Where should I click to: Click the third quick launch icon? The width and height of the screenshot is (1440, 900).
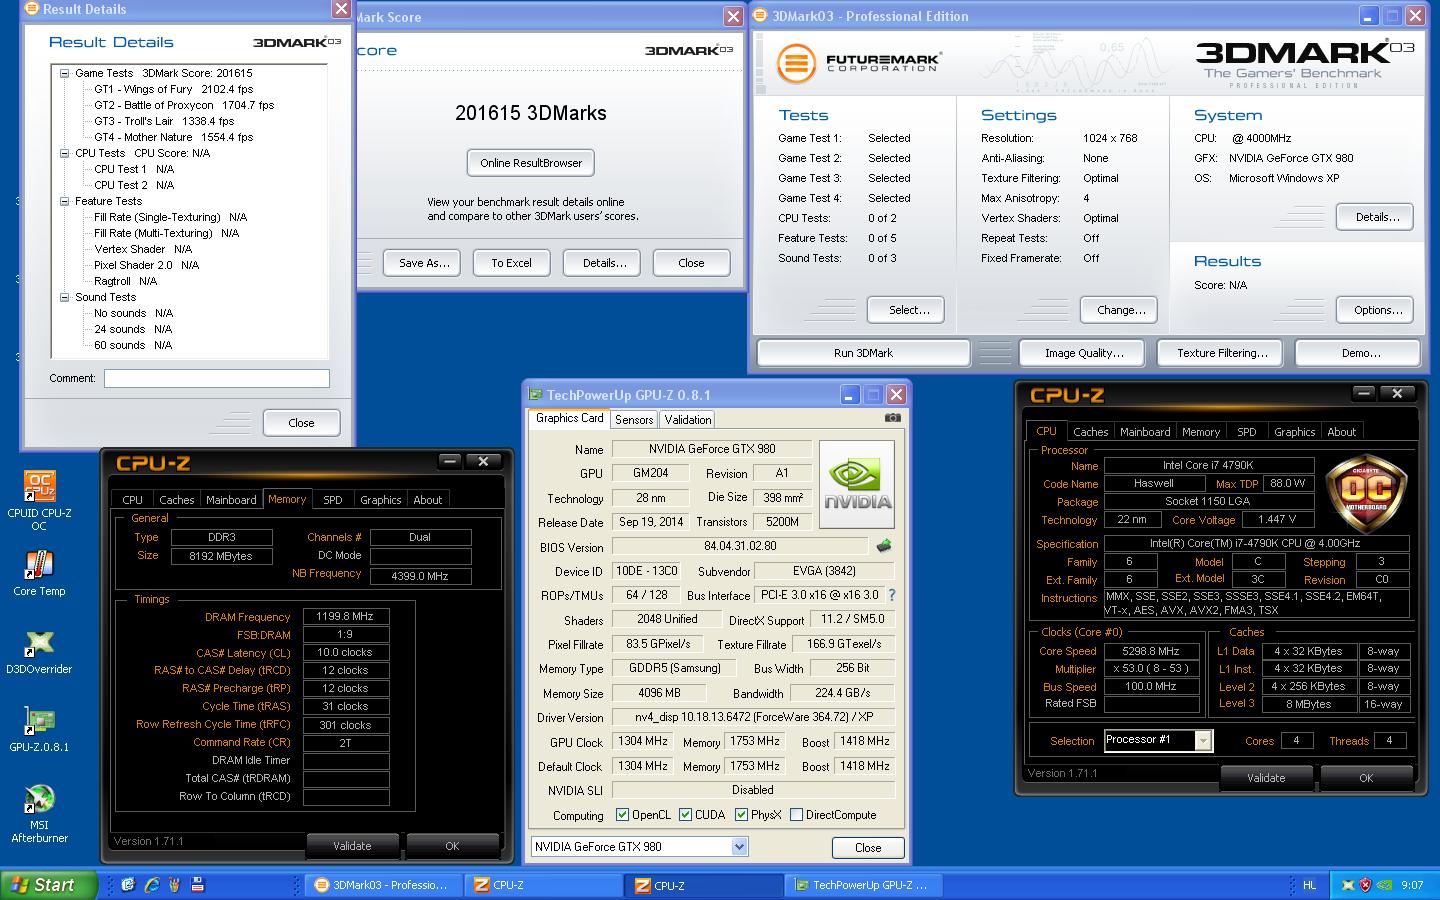point(175,885)
